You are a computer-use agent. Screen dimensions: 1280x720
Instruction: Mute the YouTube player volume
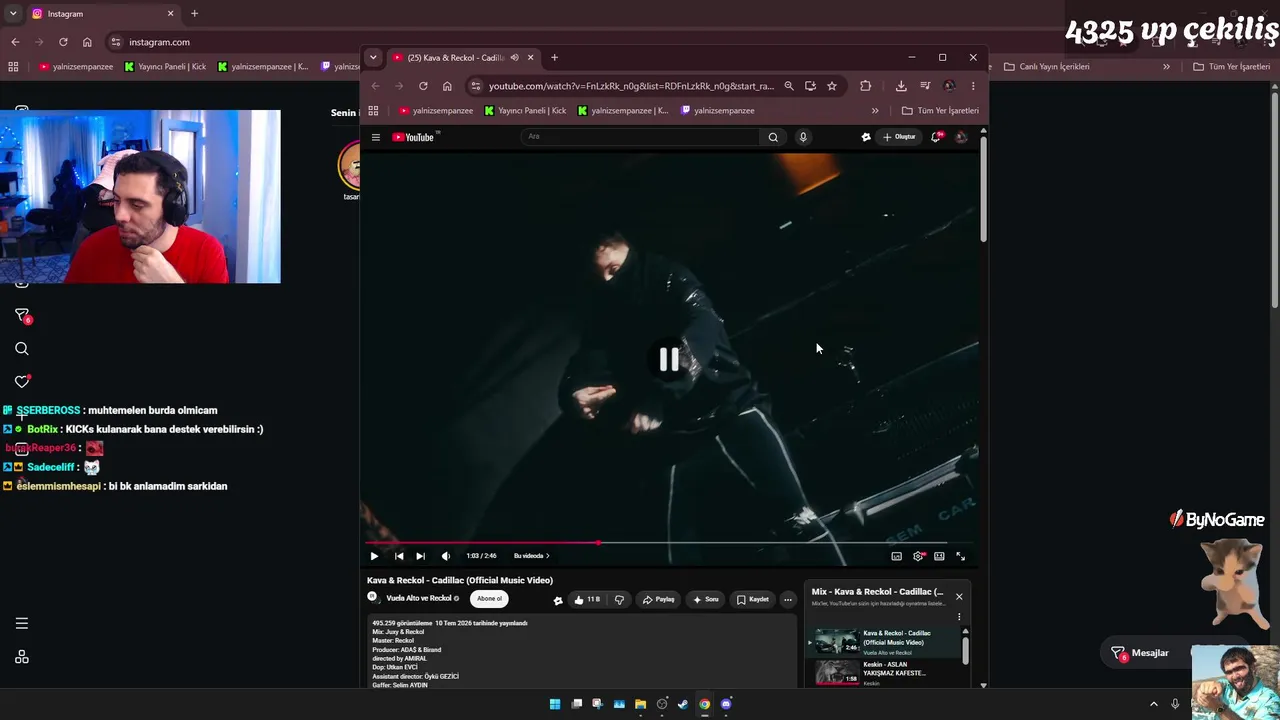click(x=446, y=556)
